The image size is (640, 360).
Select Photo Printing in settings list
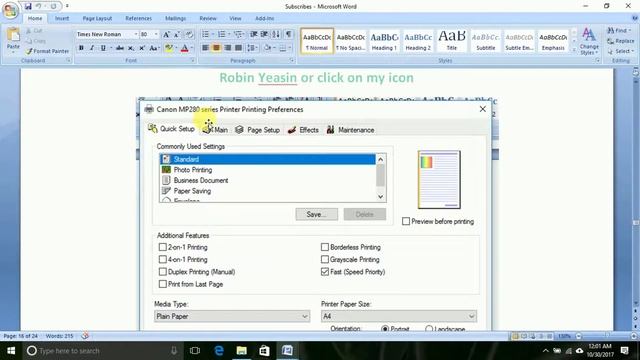click(x=267, y=170)
